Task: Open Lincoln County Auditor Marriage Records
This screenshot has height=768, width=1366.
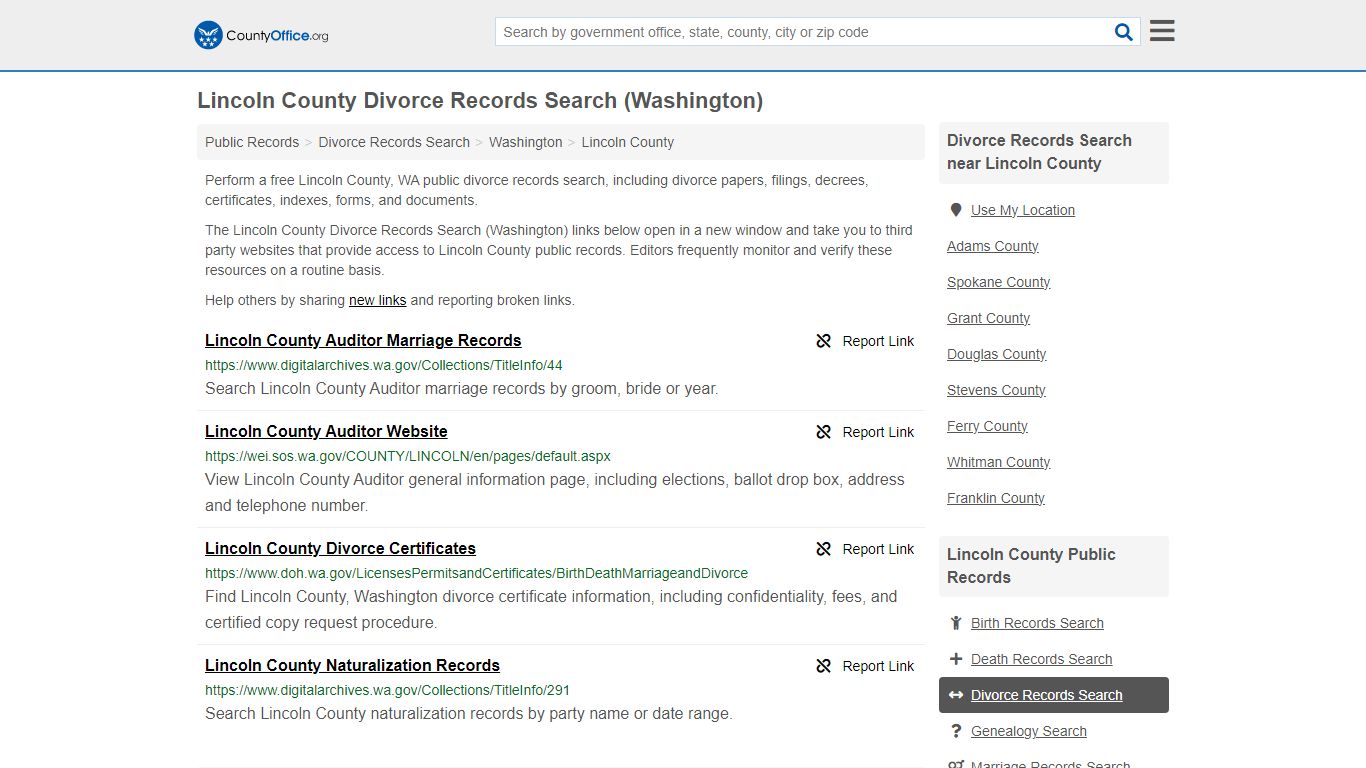Action: pos(363,340)
